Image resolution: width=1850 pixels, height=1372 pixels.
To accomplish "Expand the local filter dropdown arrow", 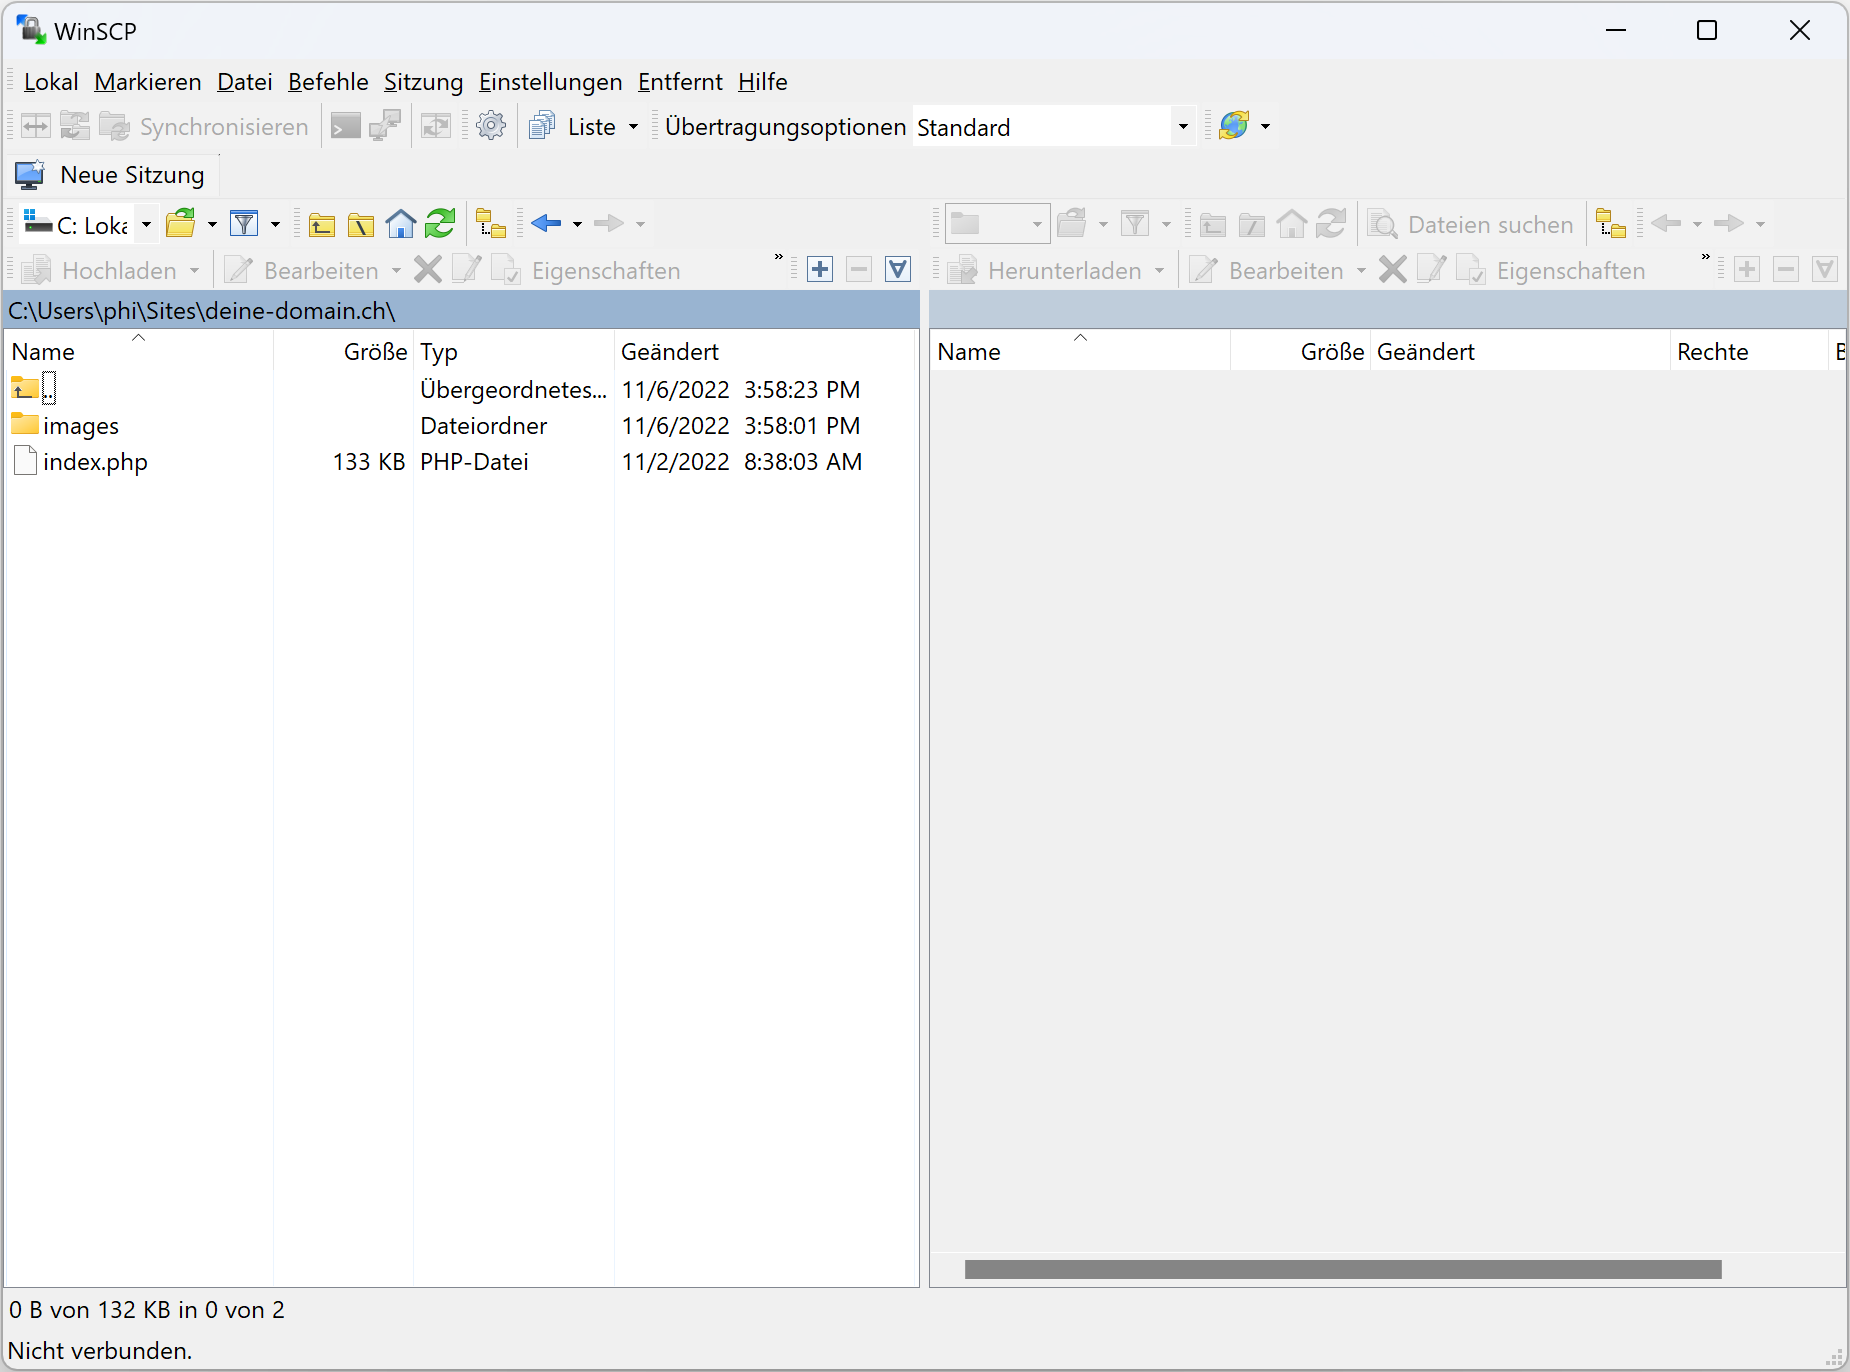I will pyautogui.click(x=275, y=224).
